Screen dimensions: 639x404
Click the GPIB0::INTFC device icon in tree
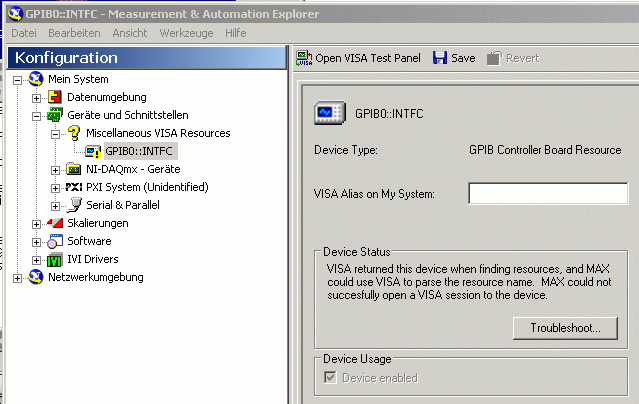click(93, 152)
